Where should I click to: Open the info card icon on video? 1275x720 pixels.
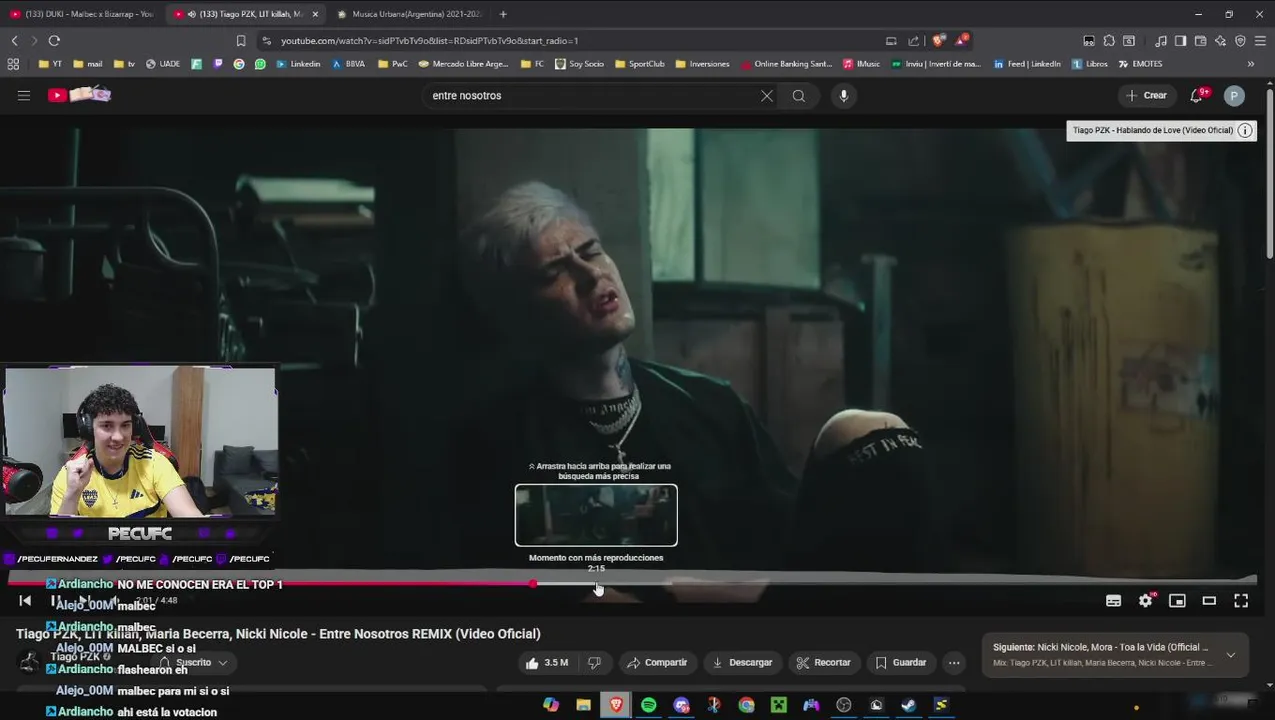tap(1245, 130)
